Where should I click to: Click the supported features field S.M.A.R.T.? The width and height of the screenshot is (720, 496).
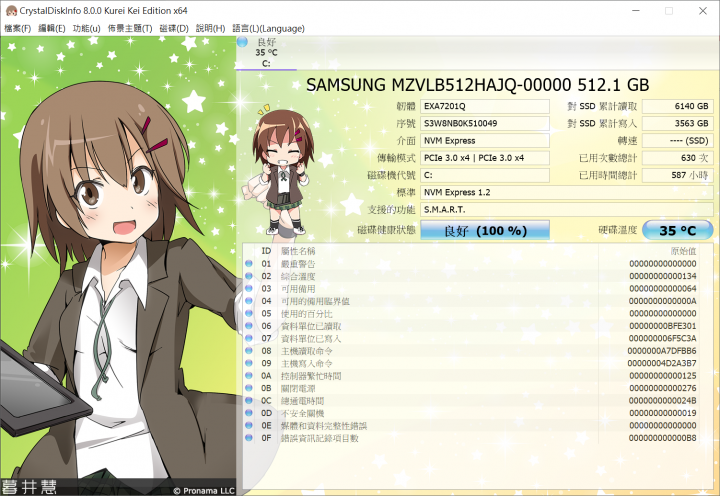tap(567, 209)
